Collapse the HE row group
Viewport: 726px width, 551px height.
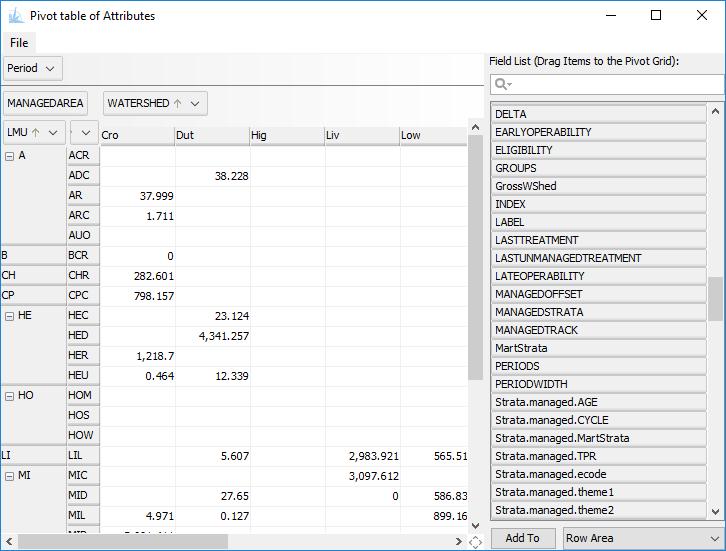tap(9, 316)
